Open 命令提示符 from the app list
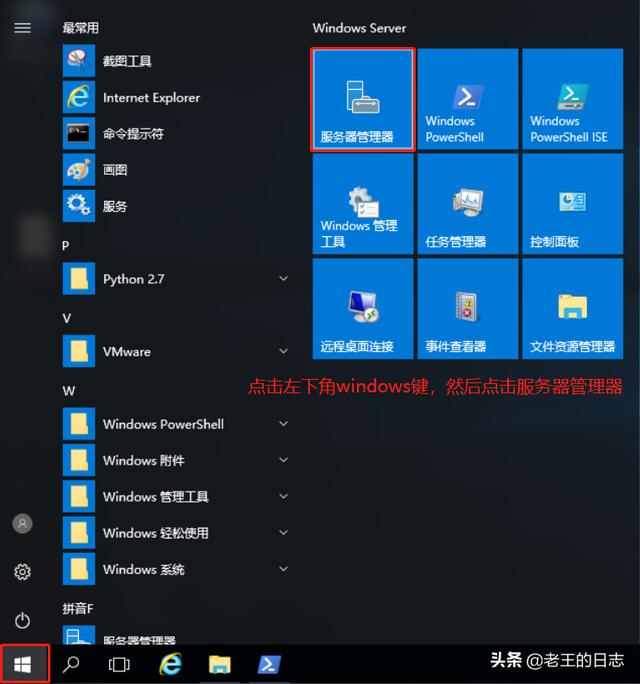 tap(175, 133)
